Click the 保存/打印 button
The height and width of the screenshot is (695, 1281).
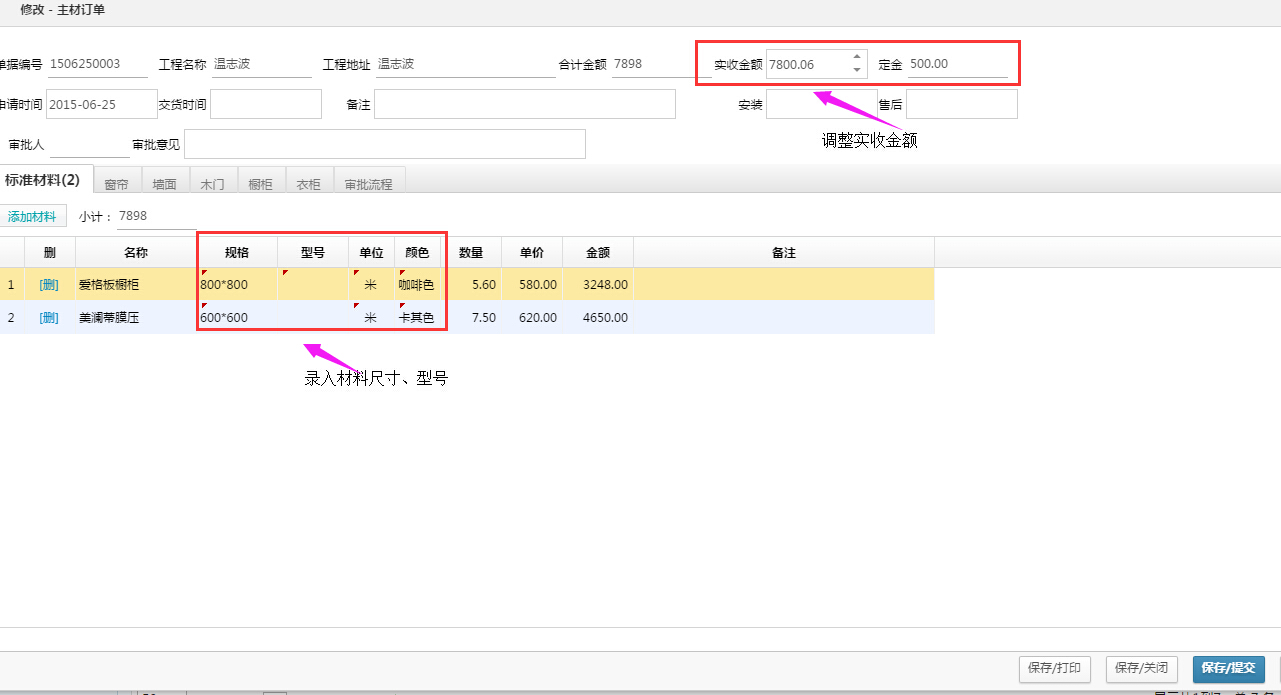[1054, 668]
